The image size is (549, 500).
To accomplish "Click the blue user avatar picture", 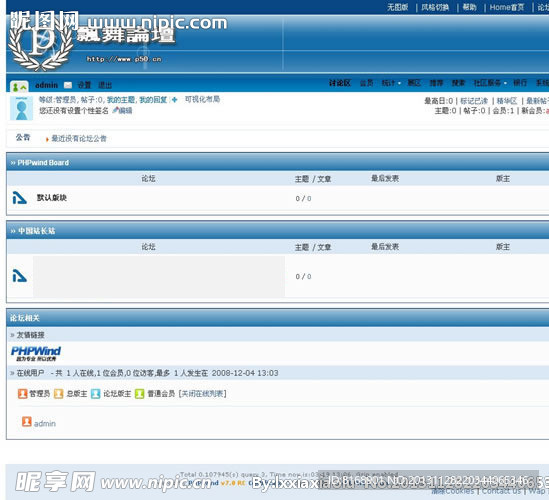I will tap(21, 109).
